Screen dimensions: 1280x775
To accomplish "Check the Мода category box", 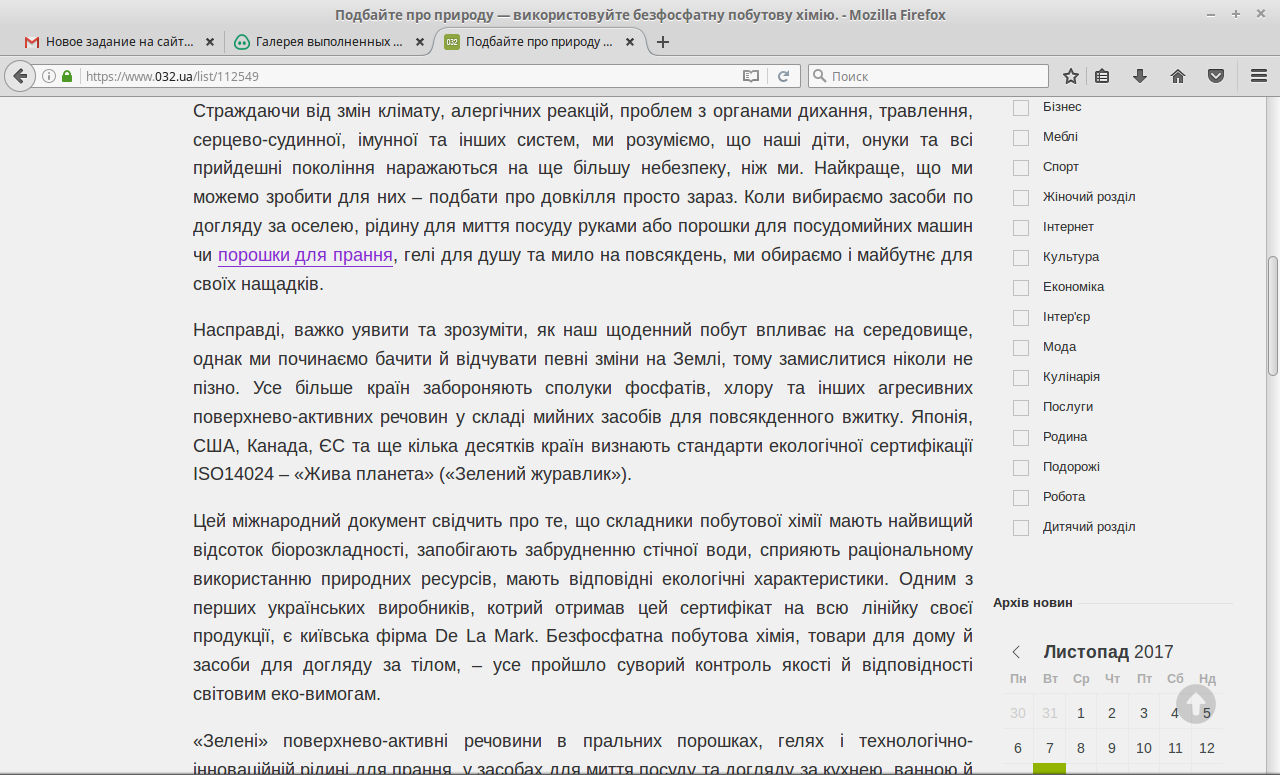I will click(x=1021, y=347).
